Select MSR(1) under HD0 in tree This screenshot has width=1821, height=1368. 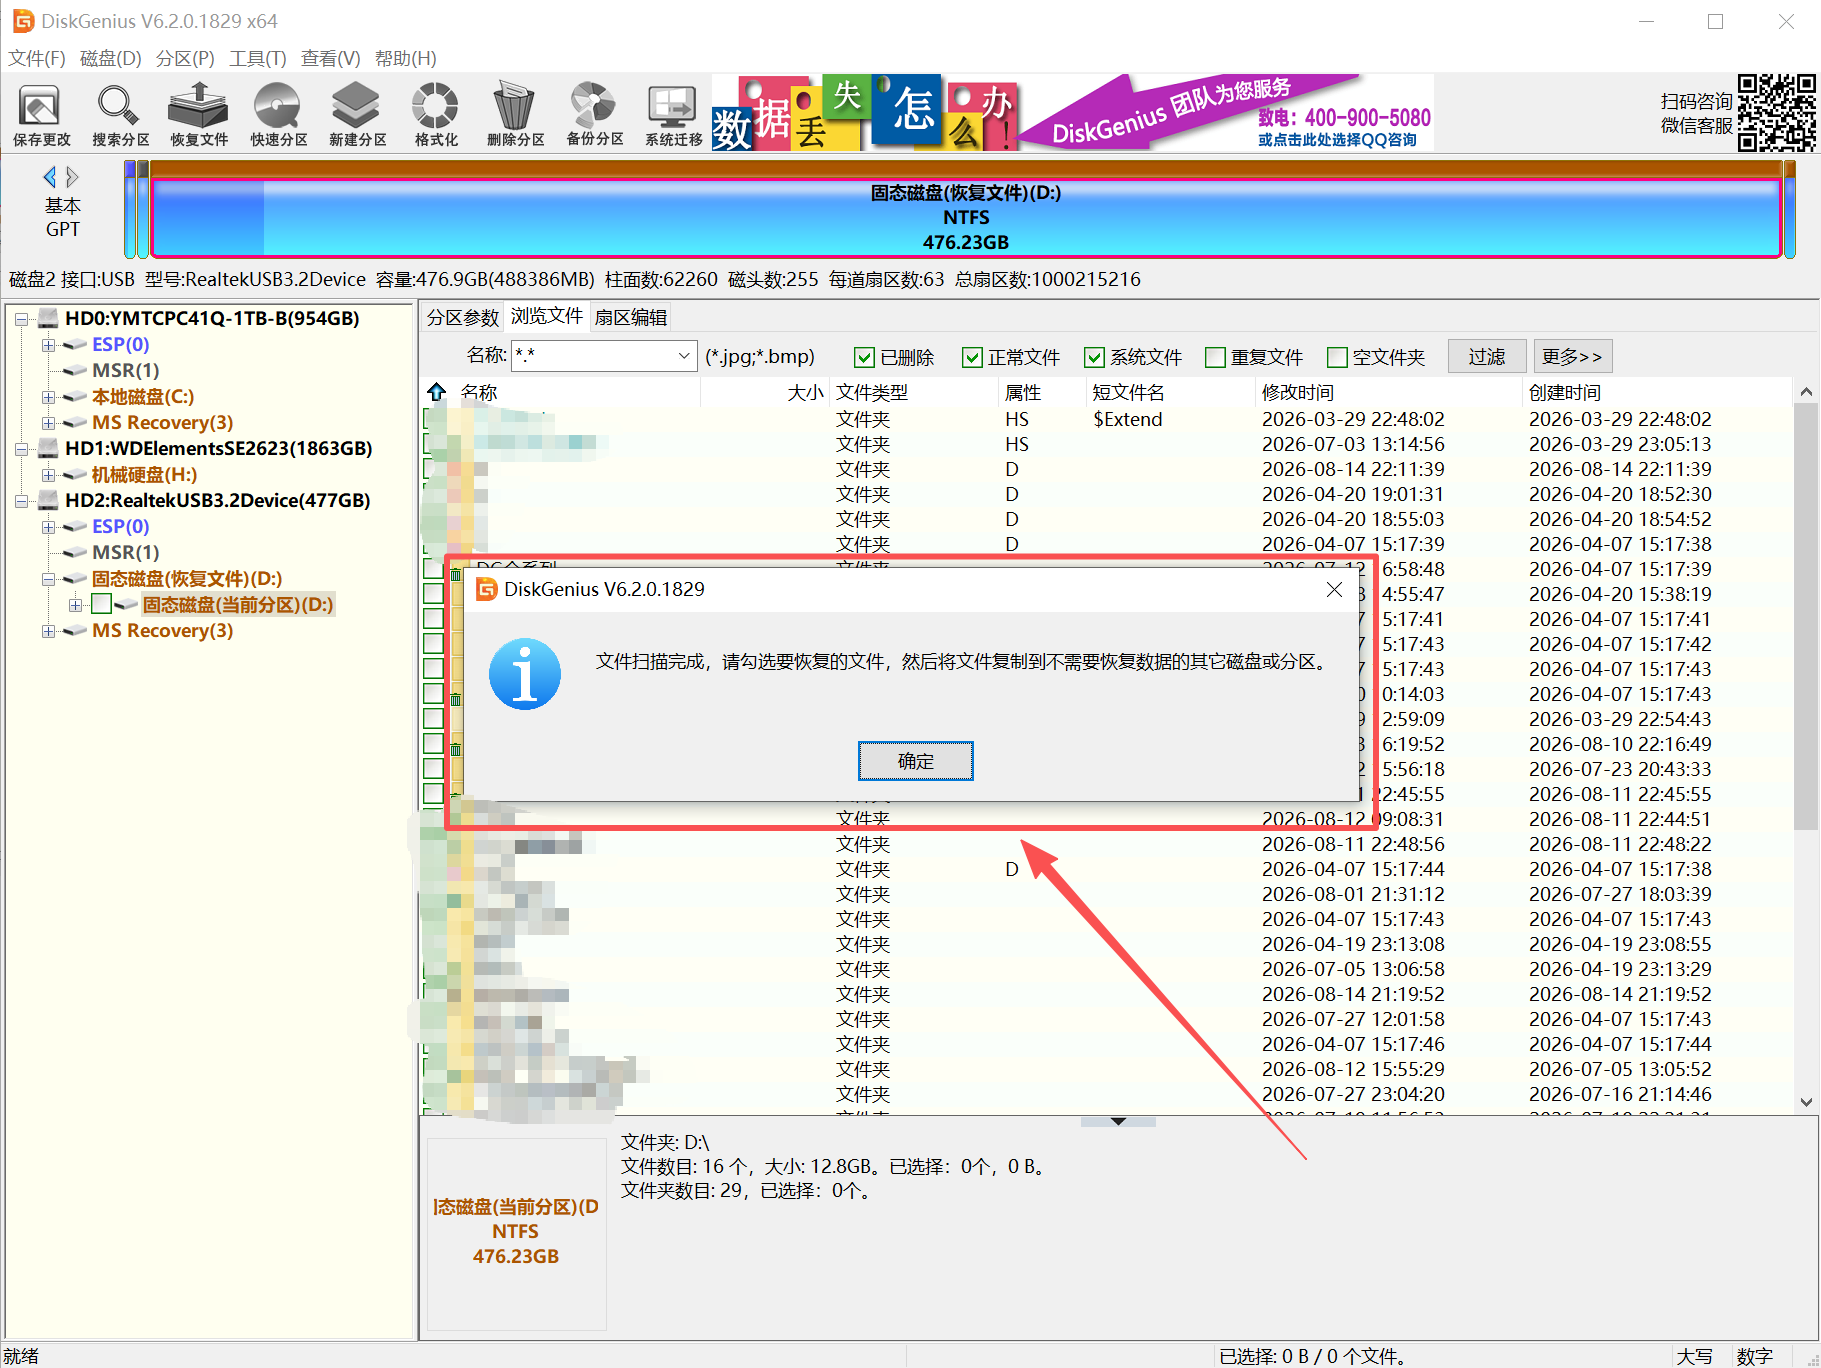(125, 371)
